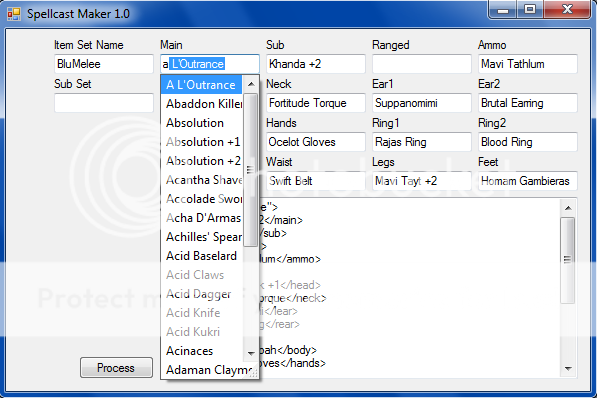Choose Abaddon Killer from the suggestions
The image size is (597, 398).
202,104
